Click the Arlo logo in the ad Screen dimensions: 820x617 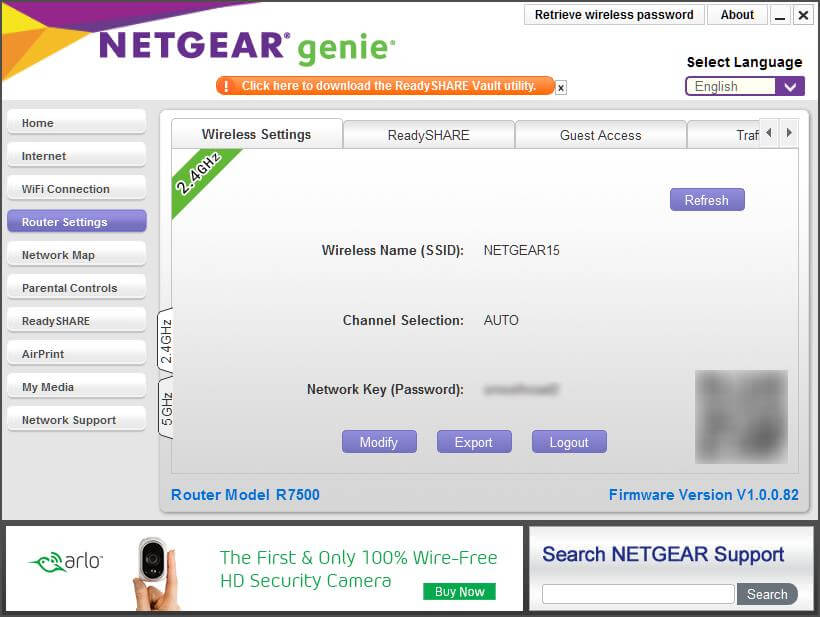click(x=66, y=562)
